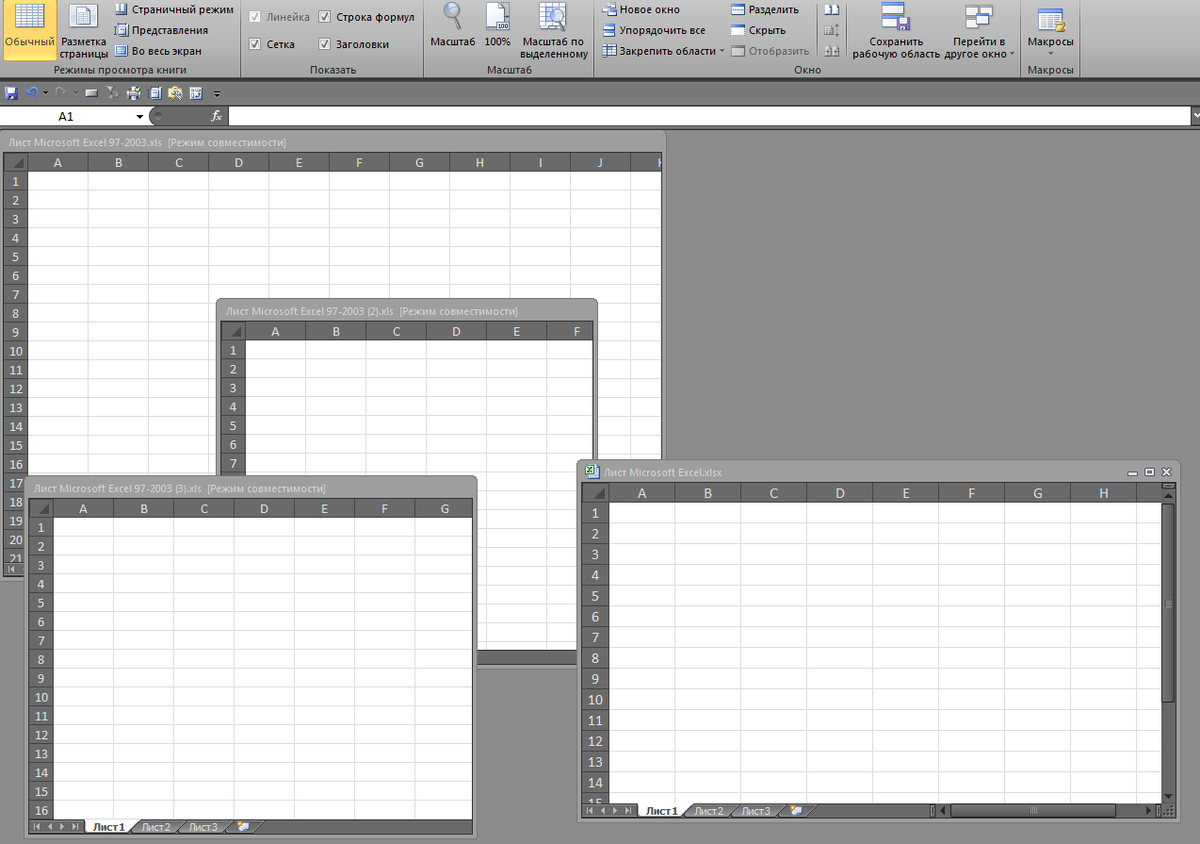This screenshot has width=1200, height=844.
Task: Click horizontal scrollbar in Excel.xlsx window
Action: click(1034, 810)
